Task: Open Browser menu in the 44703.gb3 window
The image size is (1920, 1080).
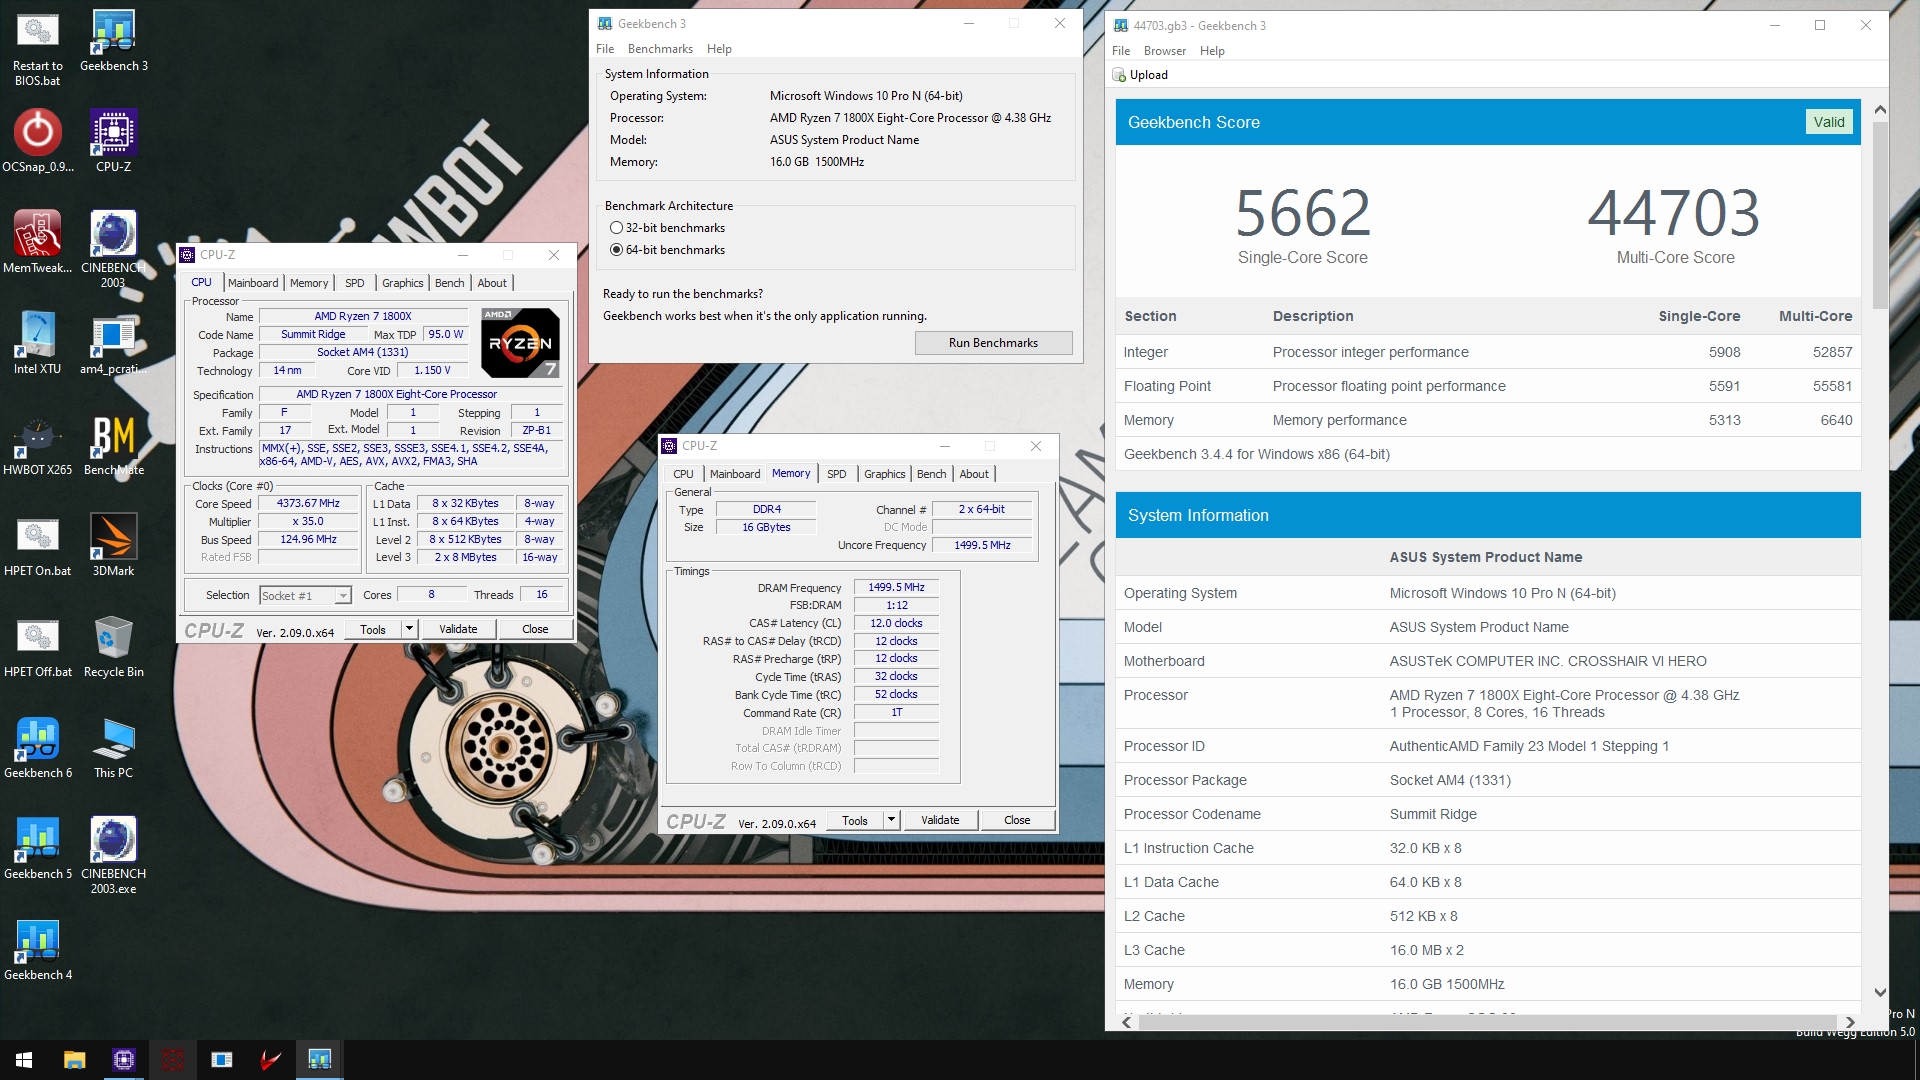Action: tap(1164, 51)
